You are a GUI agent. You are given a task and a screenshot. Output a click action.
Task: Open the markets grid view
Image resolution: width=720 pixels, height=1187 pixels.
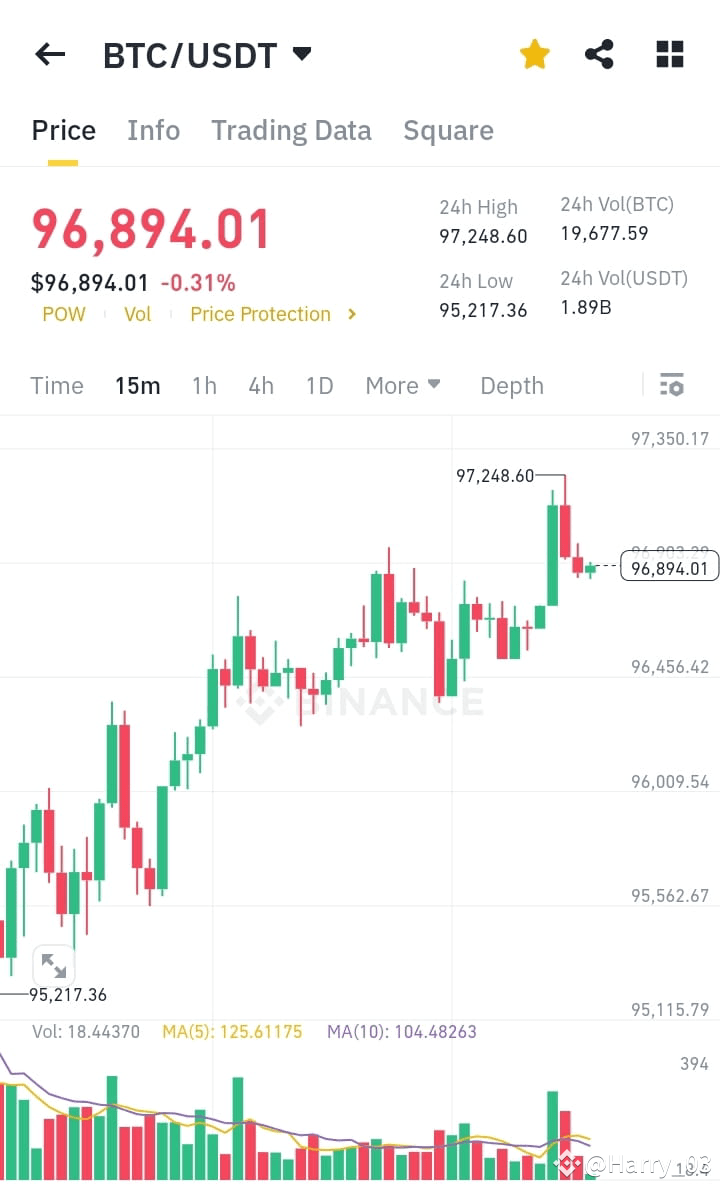[668, 54]
